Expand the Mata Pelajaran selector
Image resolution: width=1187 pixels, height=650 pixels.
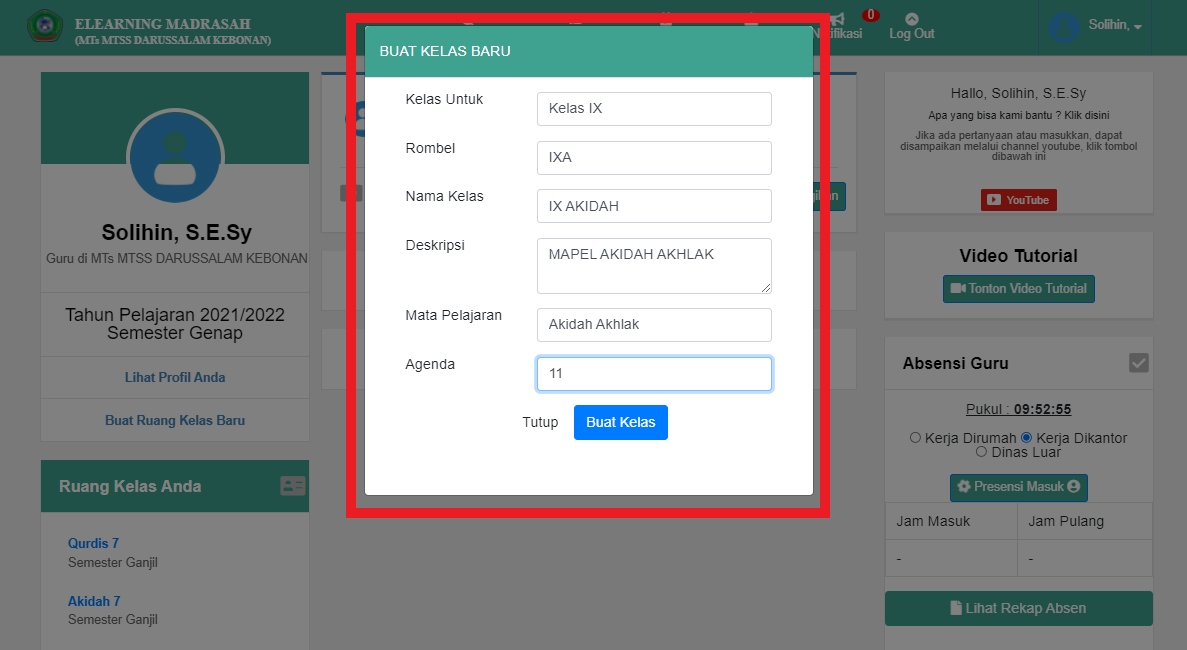pos(654,325)
